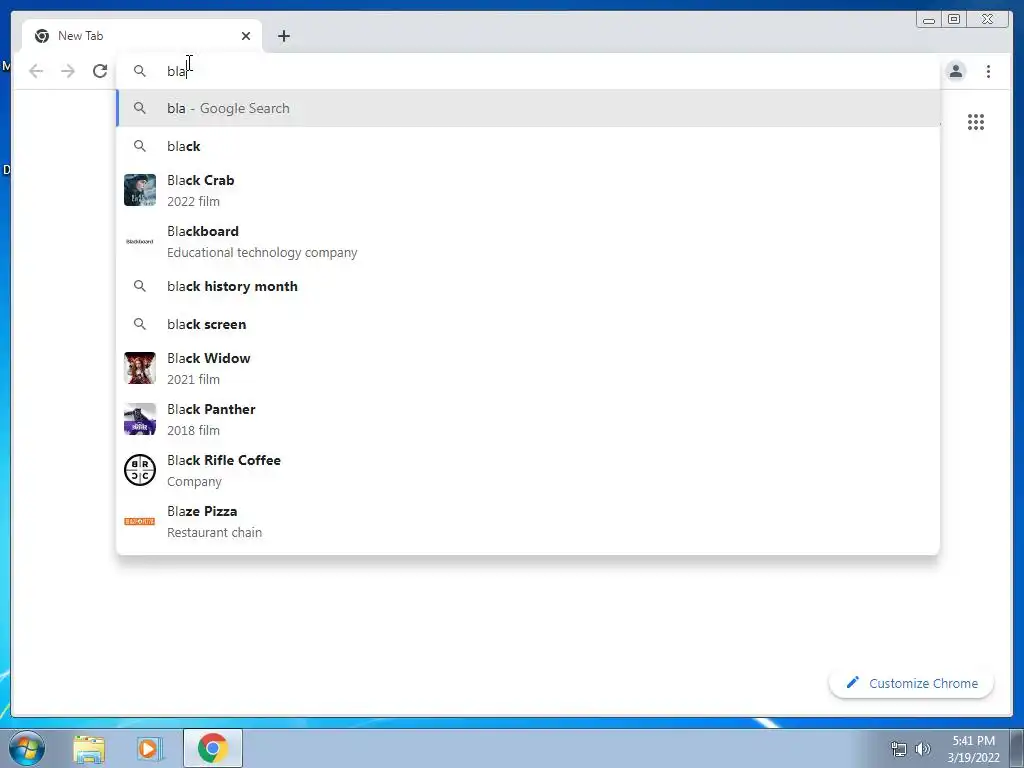Click the Blaze Pizza orange logo

(x=140, y=521)
